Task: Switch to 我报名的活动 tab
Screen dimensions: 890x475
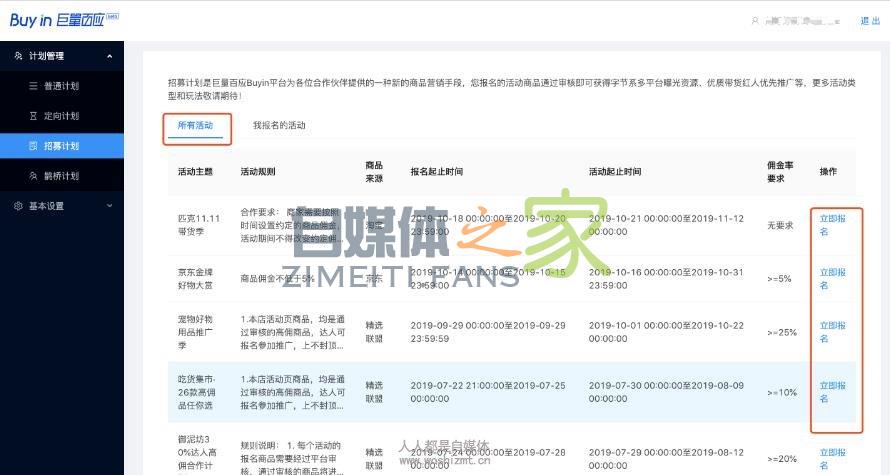Action: (x=279, y=125)
